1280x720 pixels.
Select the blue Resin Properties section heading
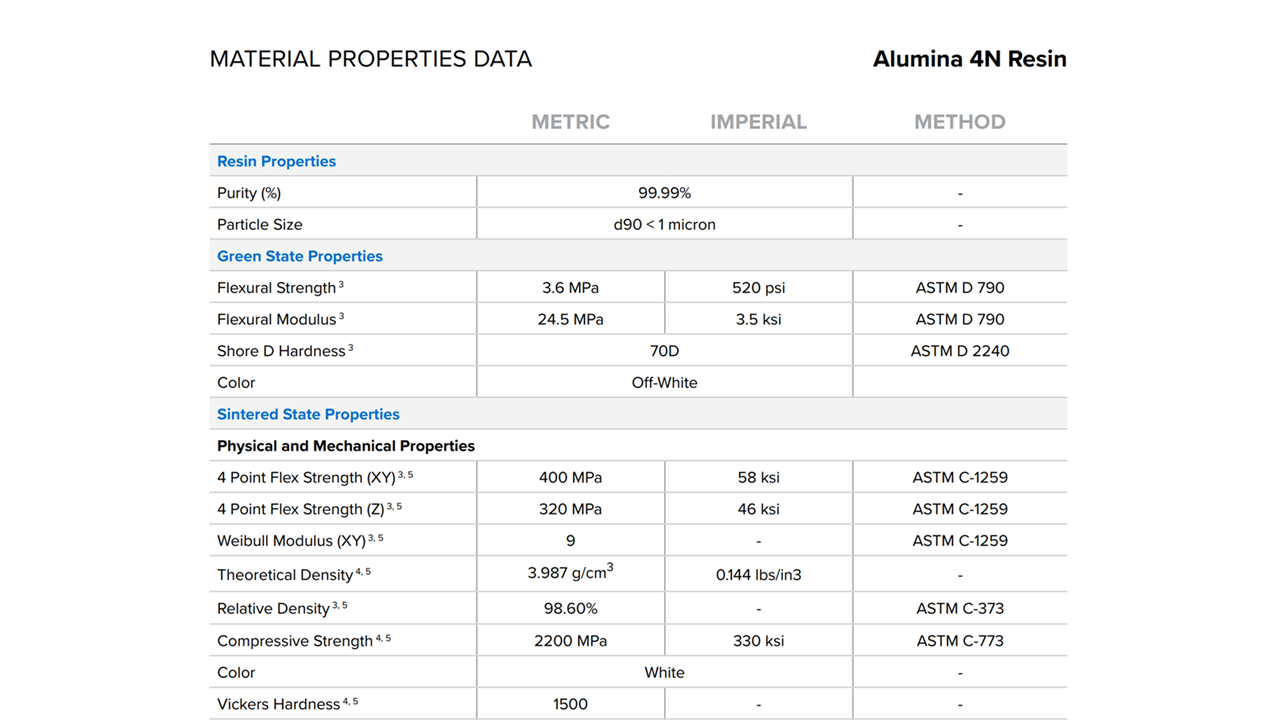coord(276,161)
